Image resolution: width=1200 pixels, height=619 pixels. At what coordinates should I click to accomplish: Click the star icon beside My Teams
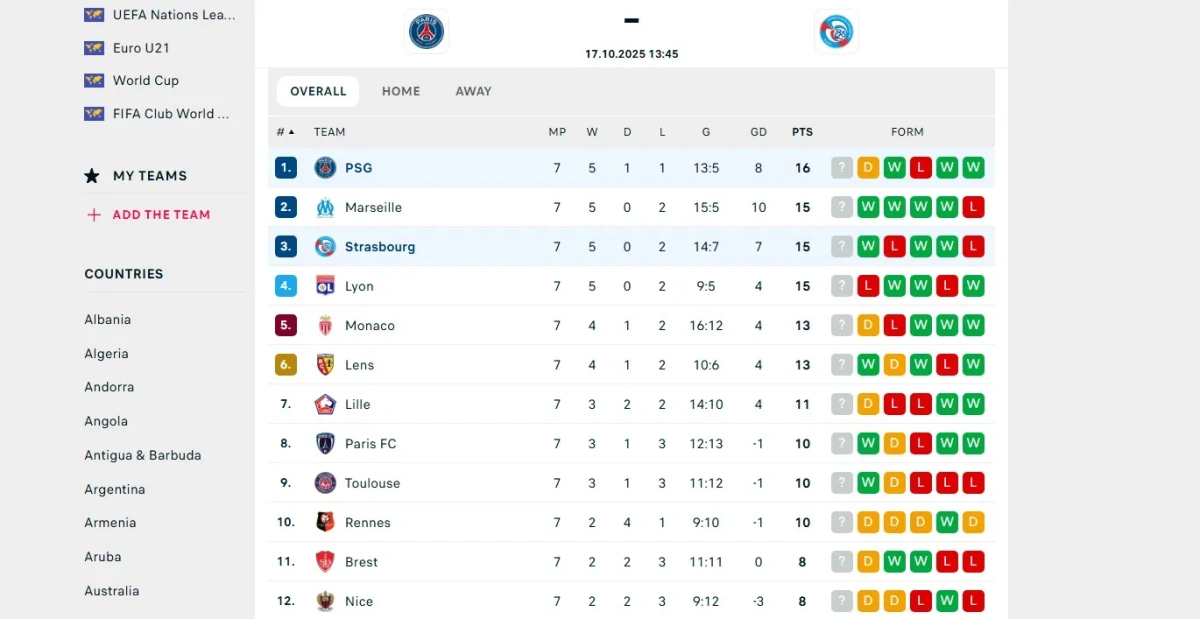coord(92,176)
